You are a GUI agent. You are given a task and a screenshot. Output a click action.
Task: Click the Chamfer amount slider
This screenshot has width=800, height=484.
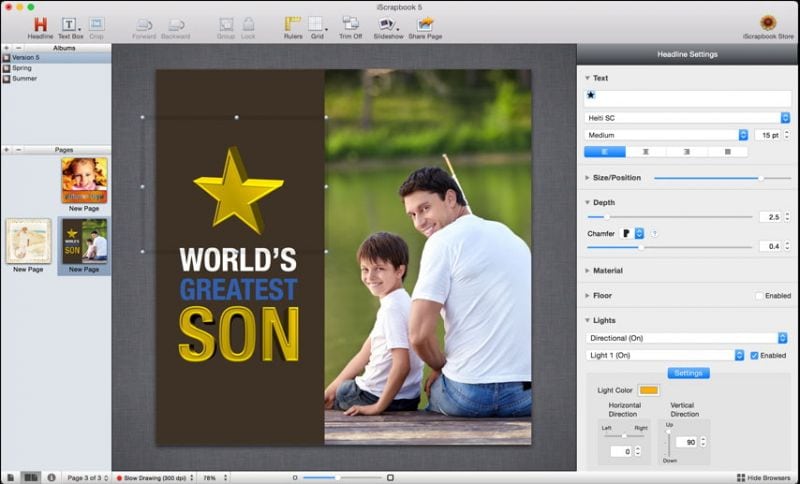click(x=669, y=247)
